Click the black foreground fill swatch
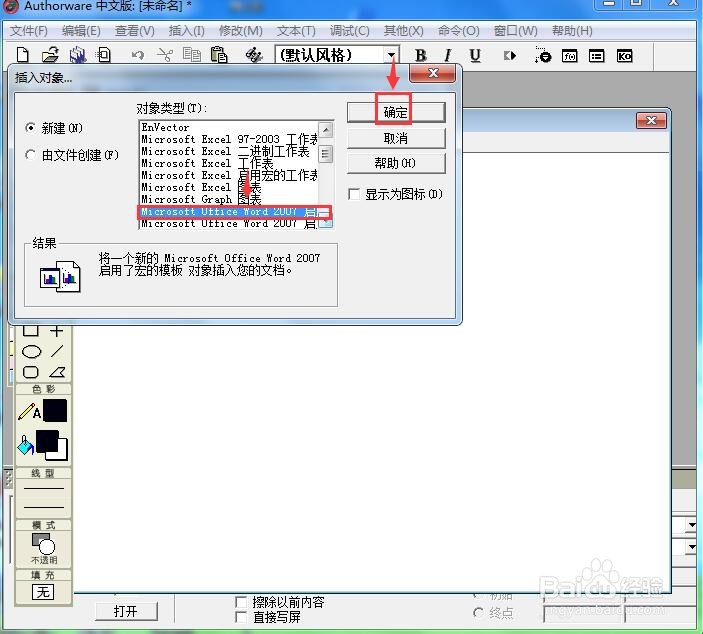Viewport: 703px width, 634px height. tap(47, 441)
